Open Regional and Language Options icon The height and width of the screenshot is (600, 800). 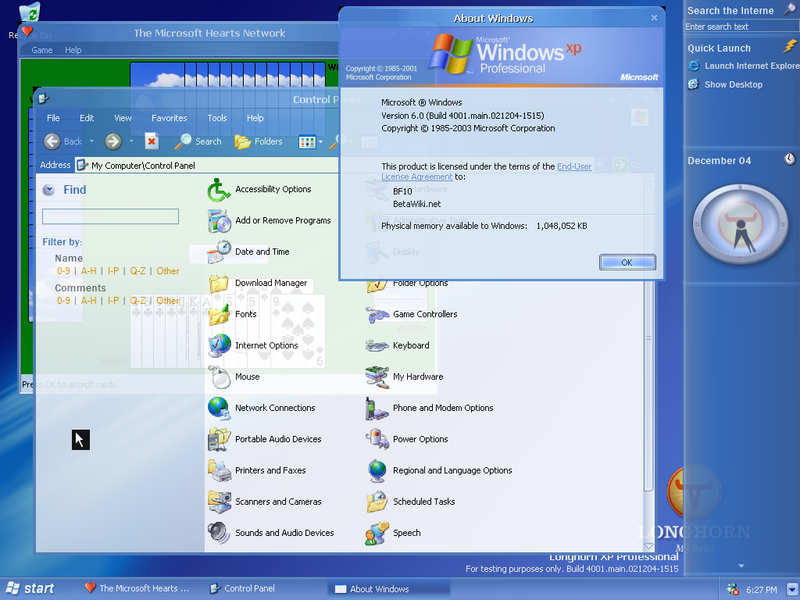(377, 470)
